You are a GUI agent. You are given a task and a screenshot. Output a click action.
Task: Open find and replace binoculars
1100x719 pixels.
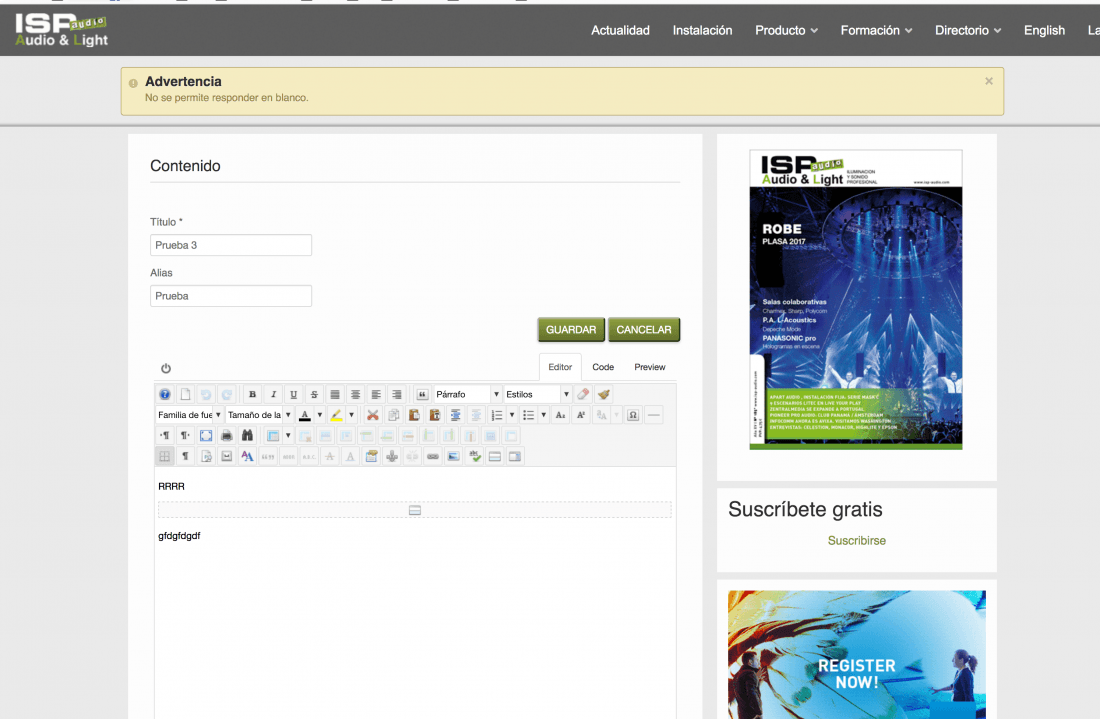(x=247, y=436)
